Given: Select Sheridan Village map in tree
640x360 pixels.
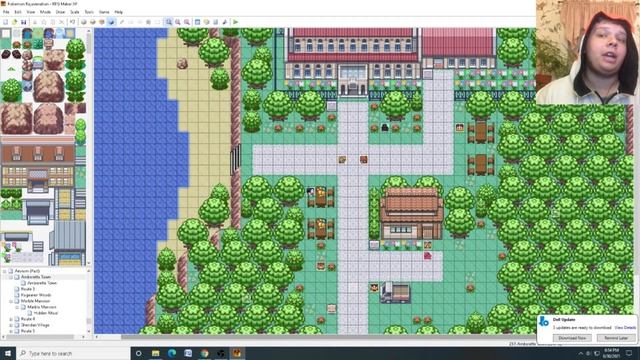Looking at the screenshot, I should pos(35,325).
